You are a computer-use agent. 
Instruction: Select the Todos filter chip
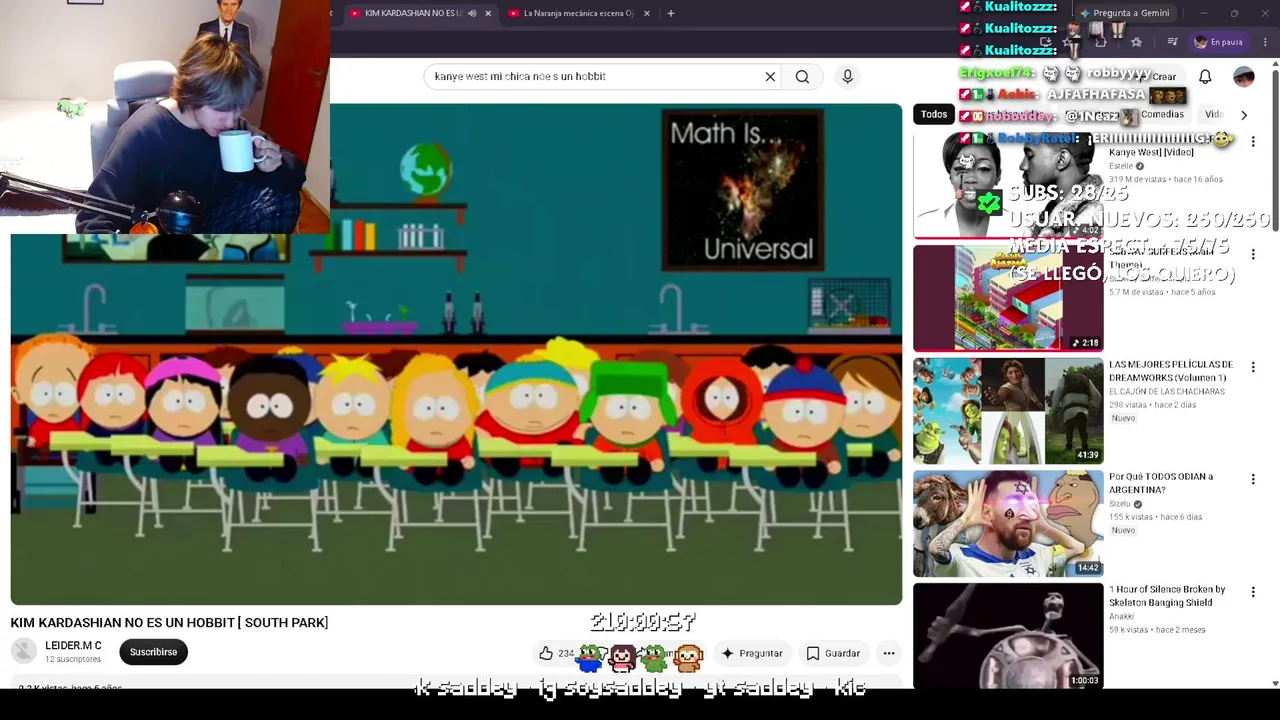coord(934,114)
